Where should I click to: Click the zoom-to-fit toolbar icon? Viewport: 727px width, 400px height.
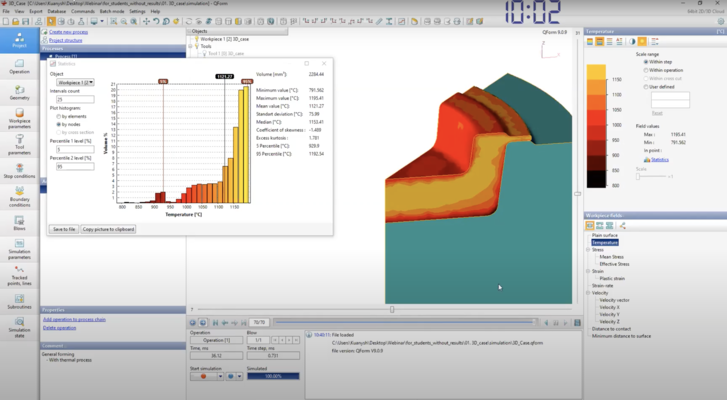tap(113, 21)
